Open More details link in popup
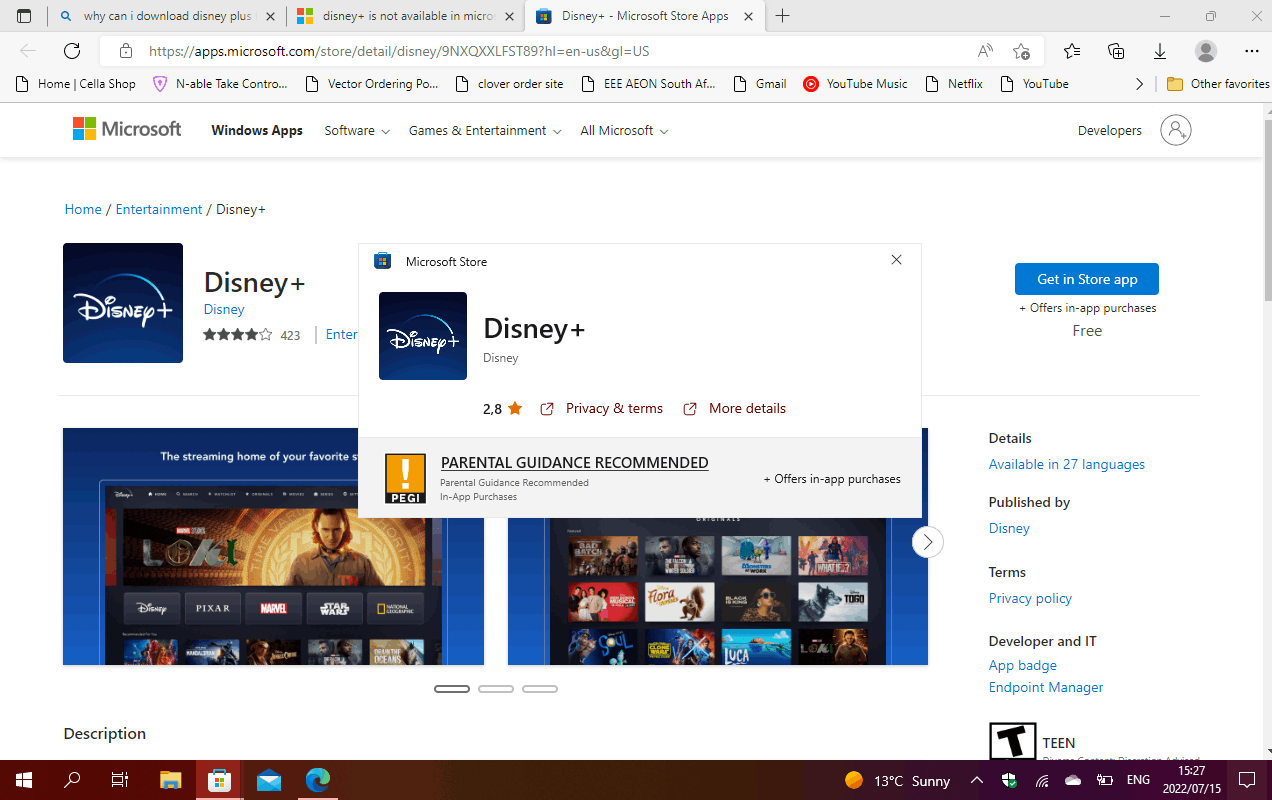 coord(735,408)
